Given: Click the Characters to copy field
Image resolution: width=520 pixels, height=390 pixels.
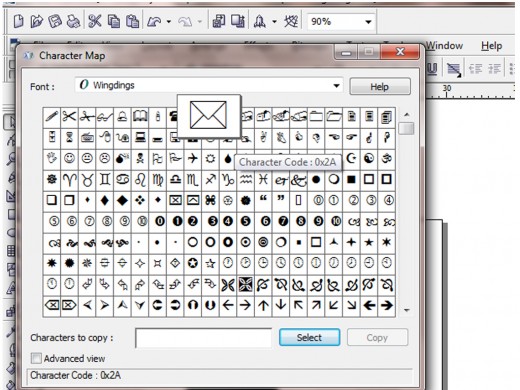Looking at the screenshot, I should (203, 338).
